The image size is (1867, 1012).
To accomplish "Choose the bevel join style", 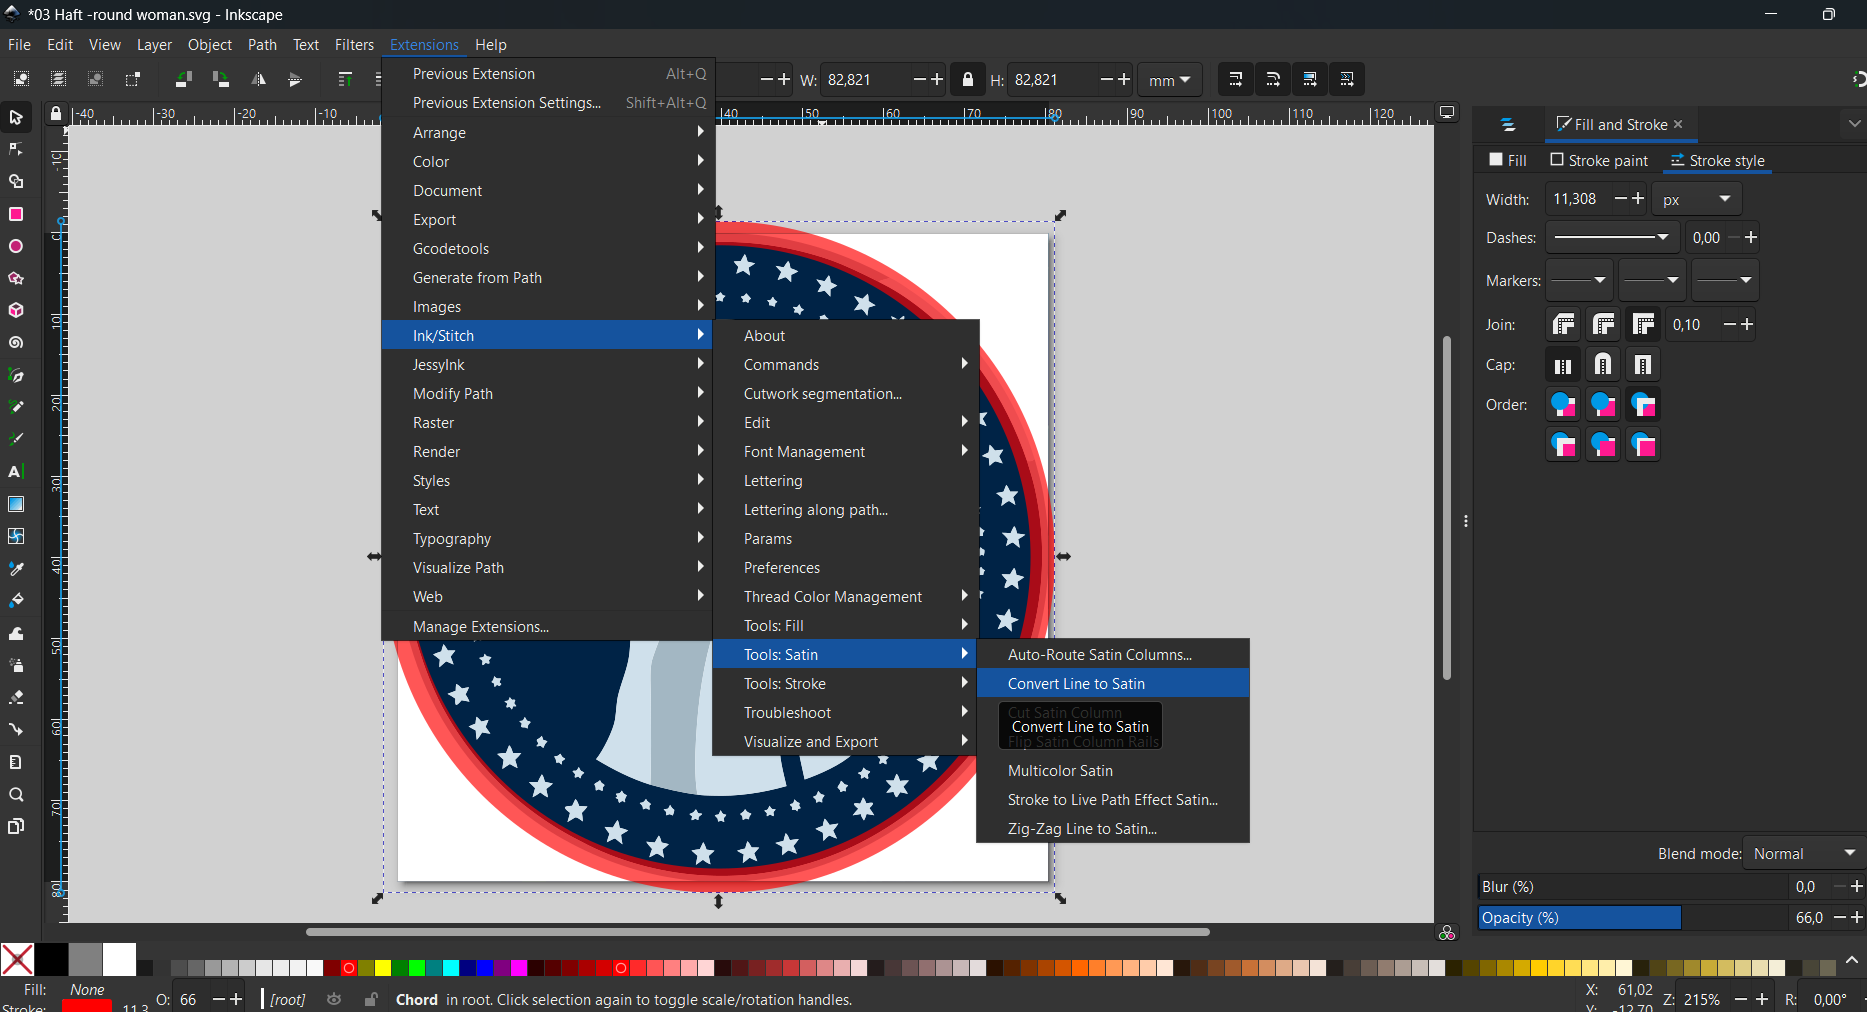I will click(1563, 324).
